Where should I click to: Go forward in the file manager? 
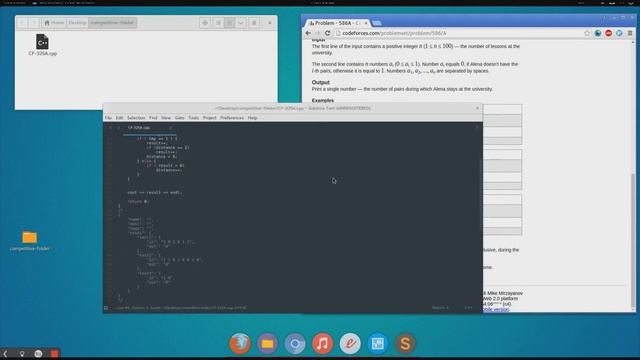(34, 23)
